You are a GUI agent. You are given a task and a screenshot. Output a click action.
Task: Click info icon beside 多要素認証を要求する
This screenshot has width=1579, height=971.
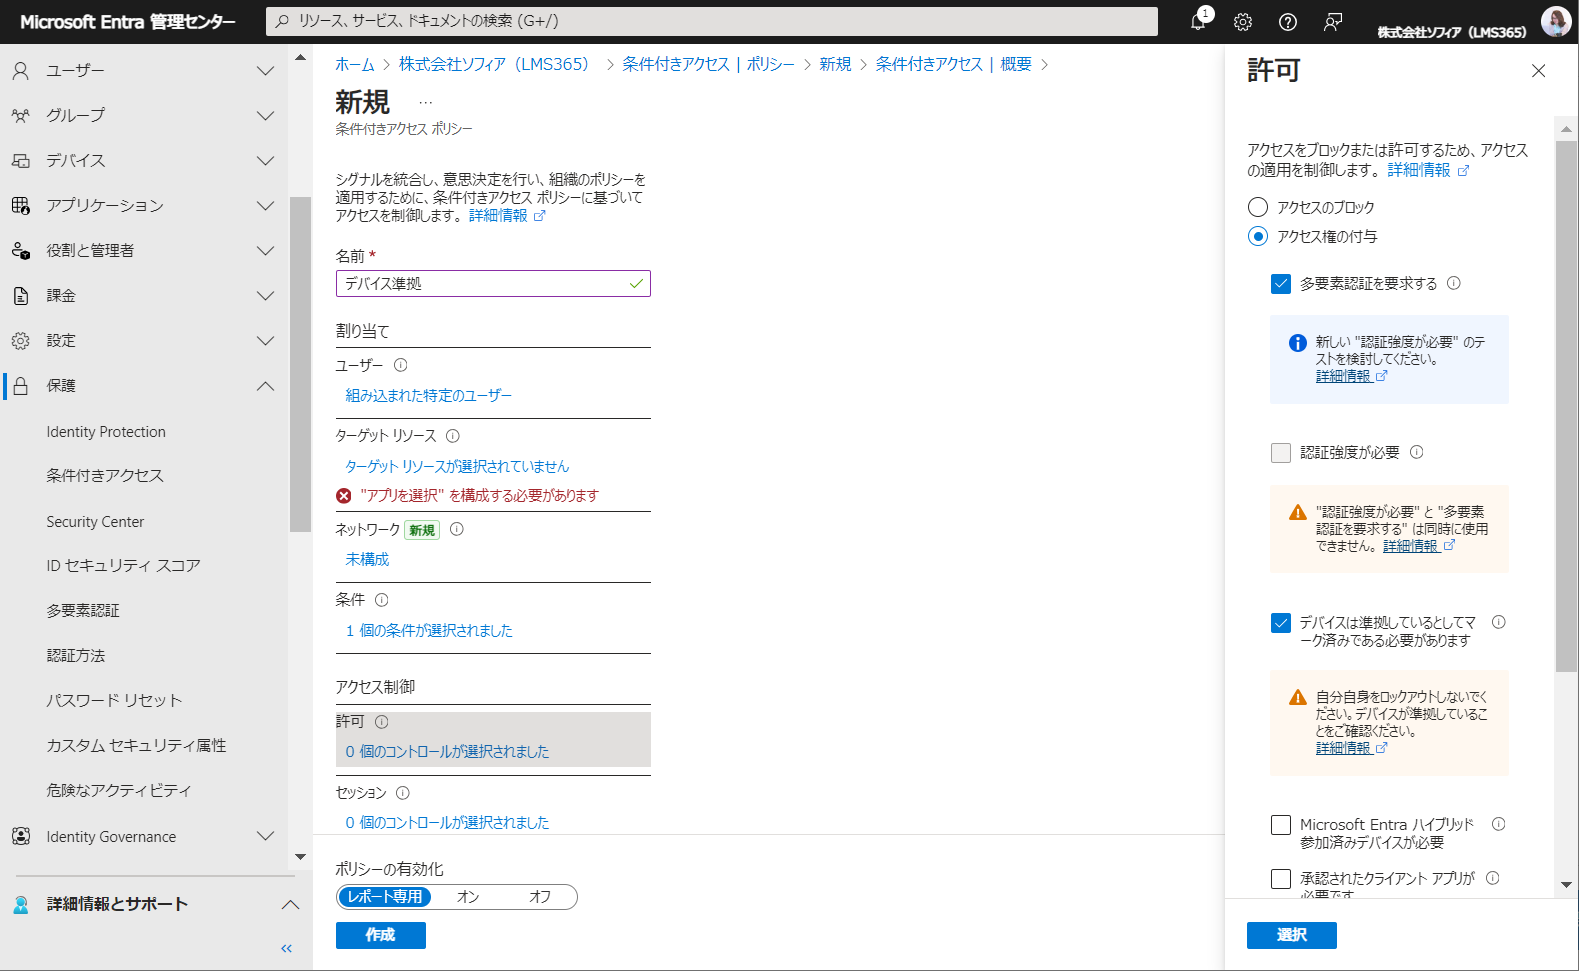[x=1454, y=283]
